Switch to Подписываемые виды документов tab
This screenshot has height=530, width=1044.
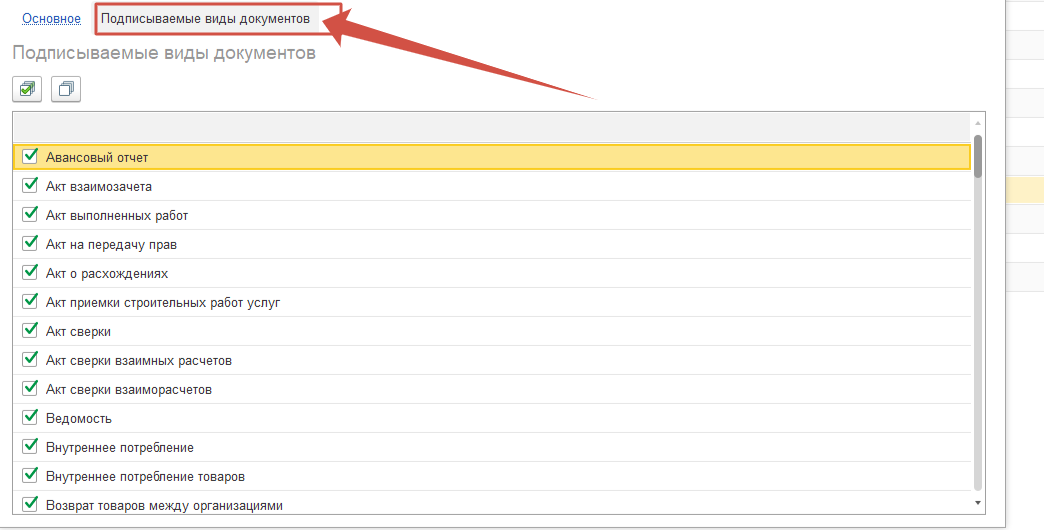pyautogui.click(x=205, y=19)
